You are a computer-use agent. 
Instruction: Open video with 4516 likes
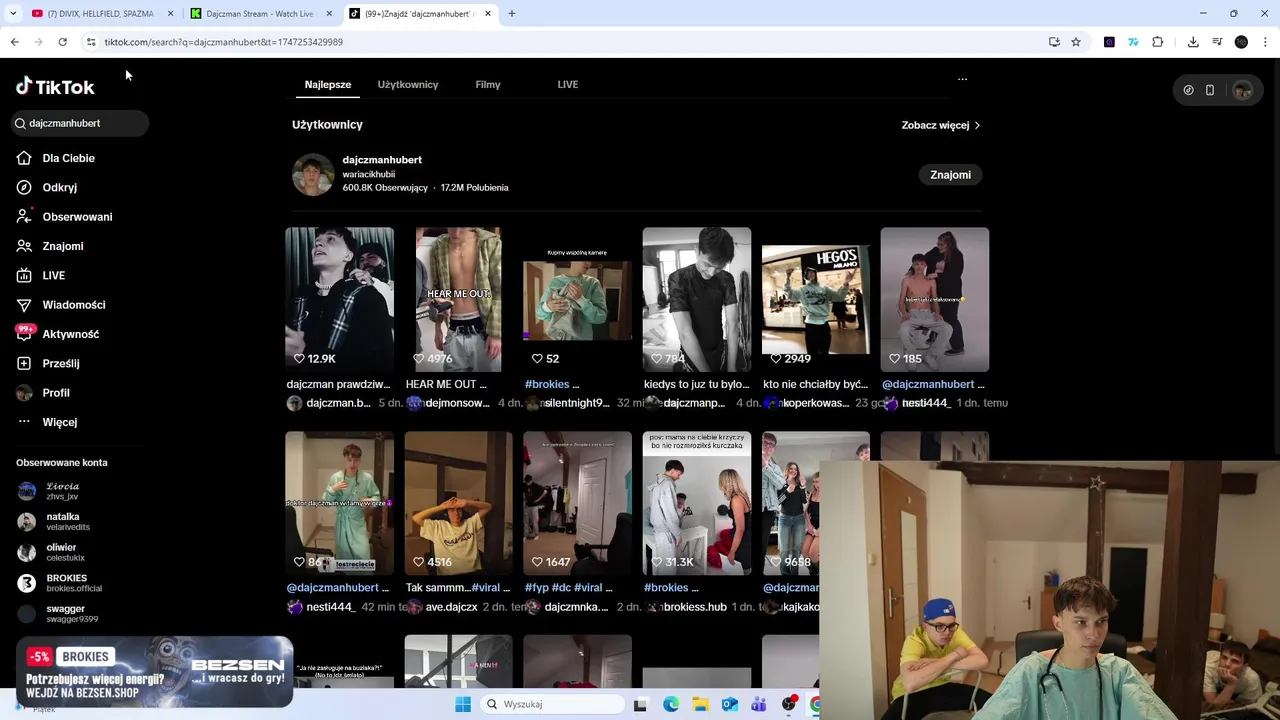[458, 503]
